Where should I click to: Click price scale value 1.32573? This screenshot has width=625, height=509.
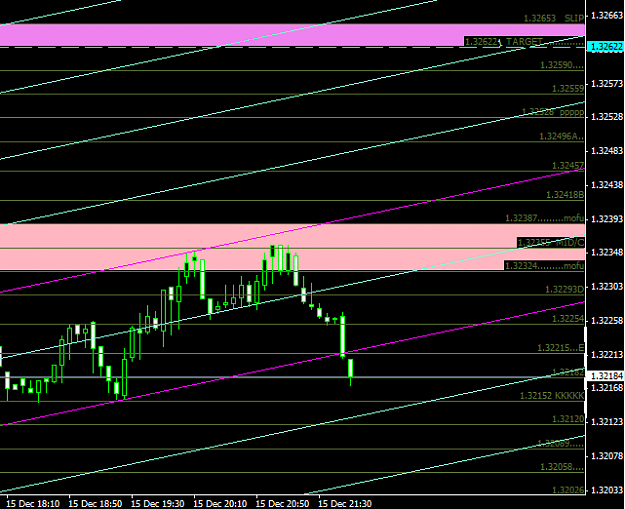(x=606, y=84)
